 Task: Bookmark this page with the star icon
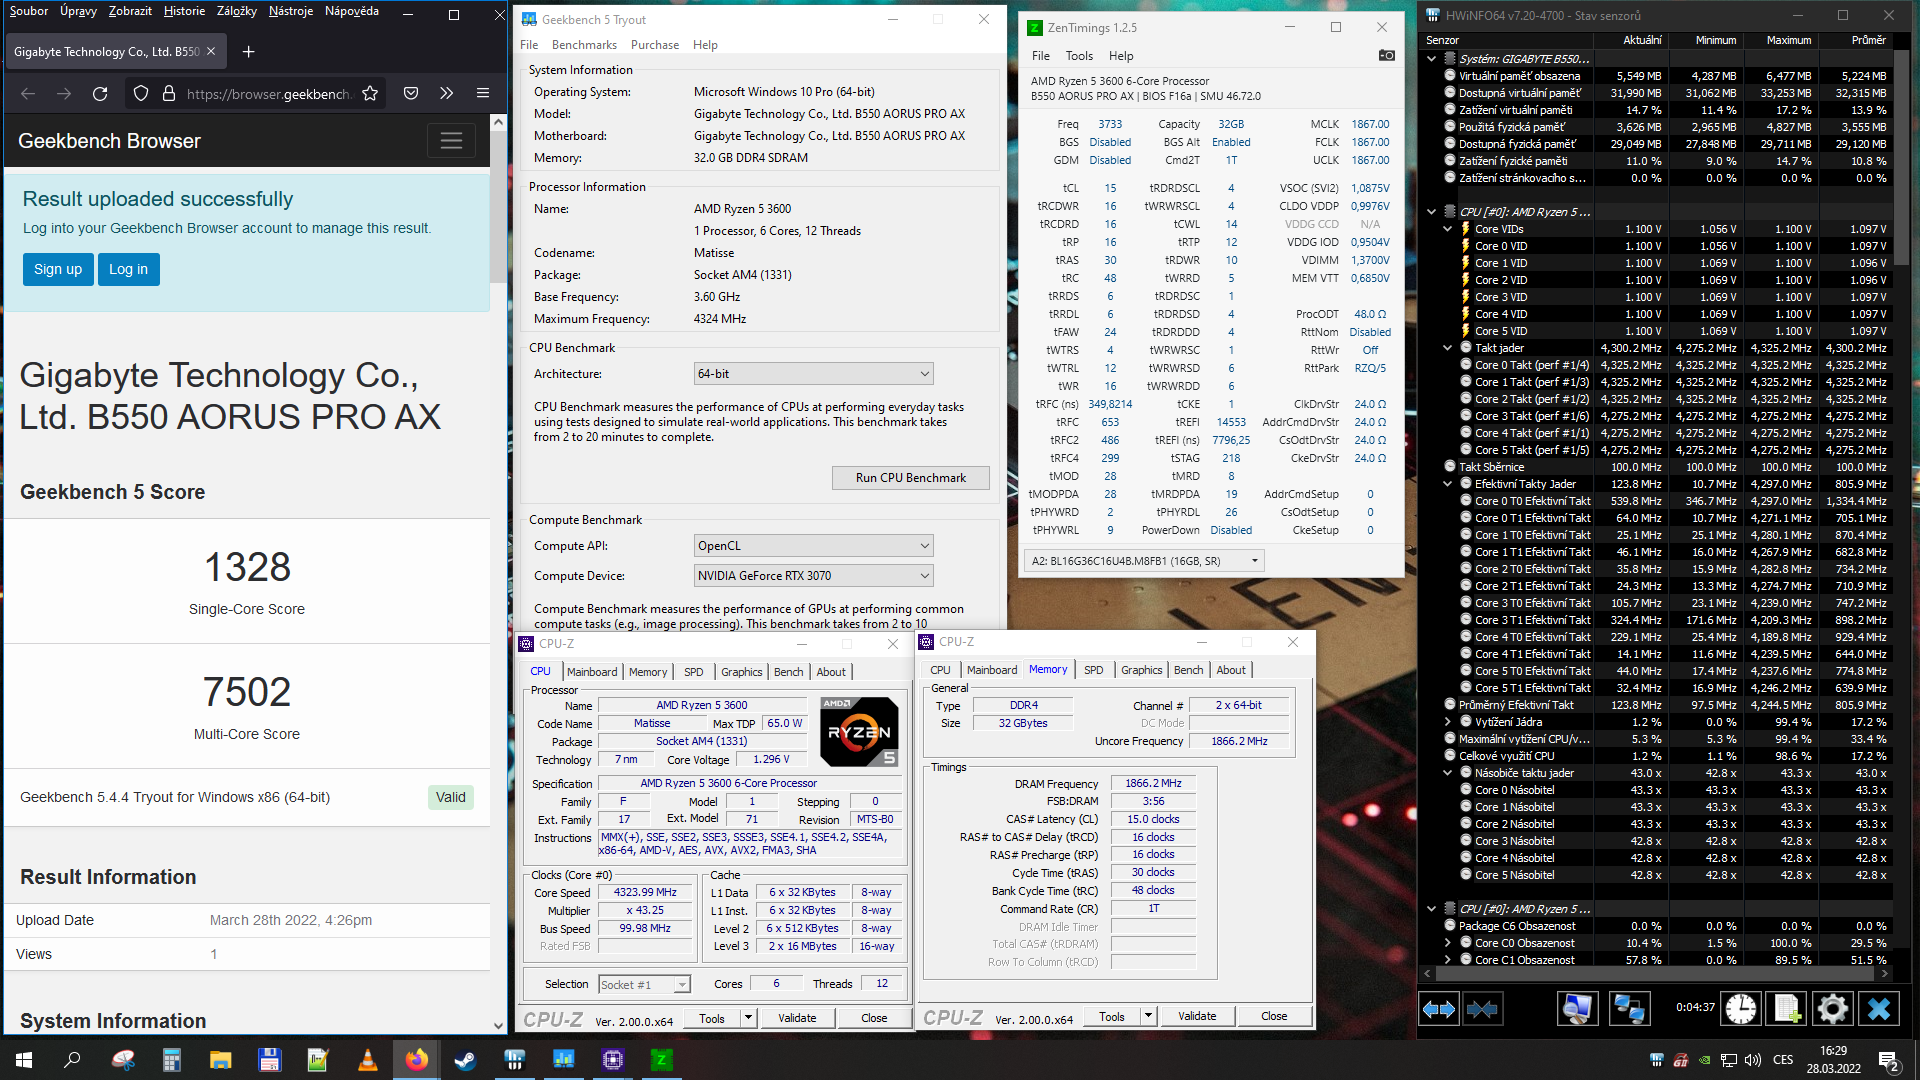click(370, 93)
